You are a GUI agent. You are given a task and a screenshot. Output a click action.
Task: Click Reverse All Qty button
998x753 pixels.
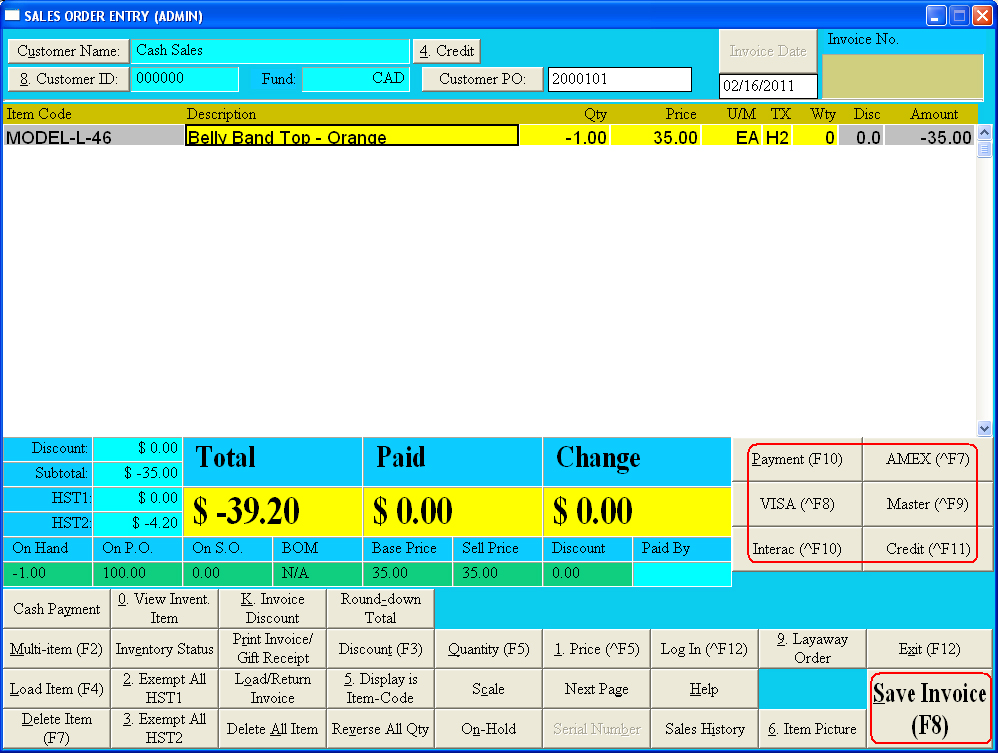(380, 729)
